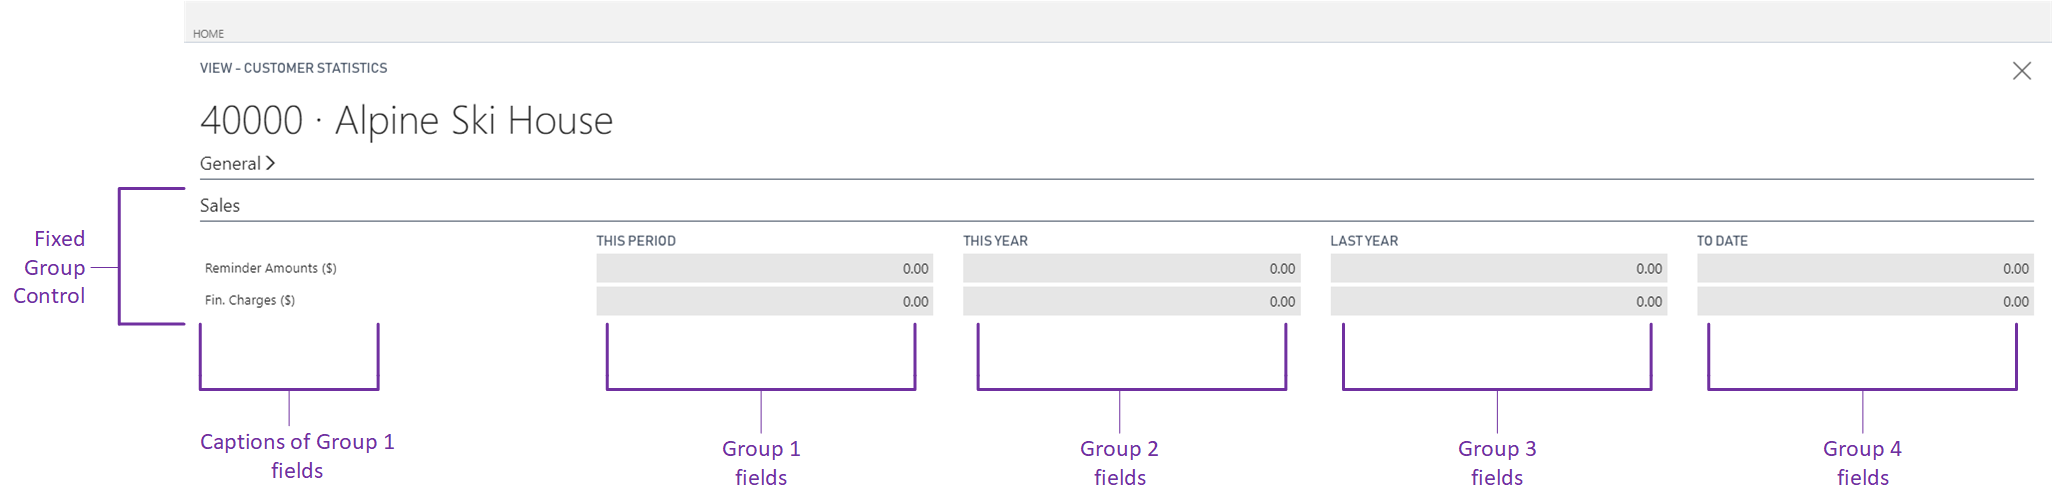Select Fin. Charges This Period field

coord(764,301)
